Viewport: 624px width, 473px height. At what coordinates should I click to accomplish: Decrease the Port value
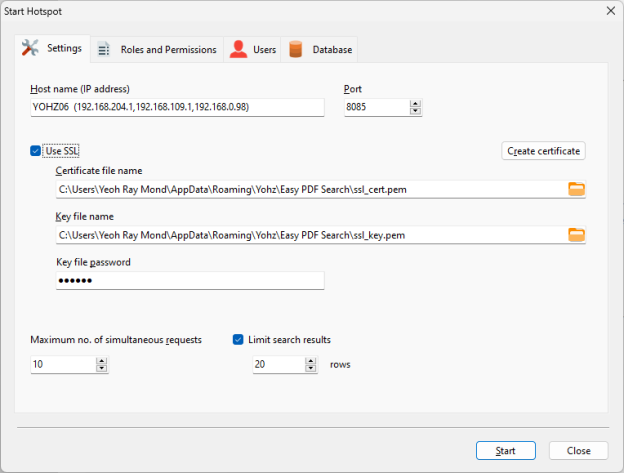[x=415, y=111]
